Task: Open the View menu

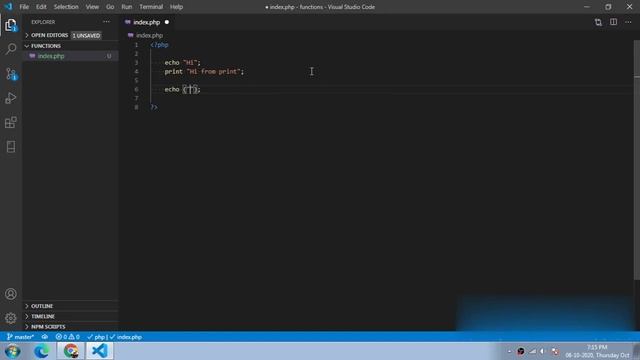Action: coord(92,7)
